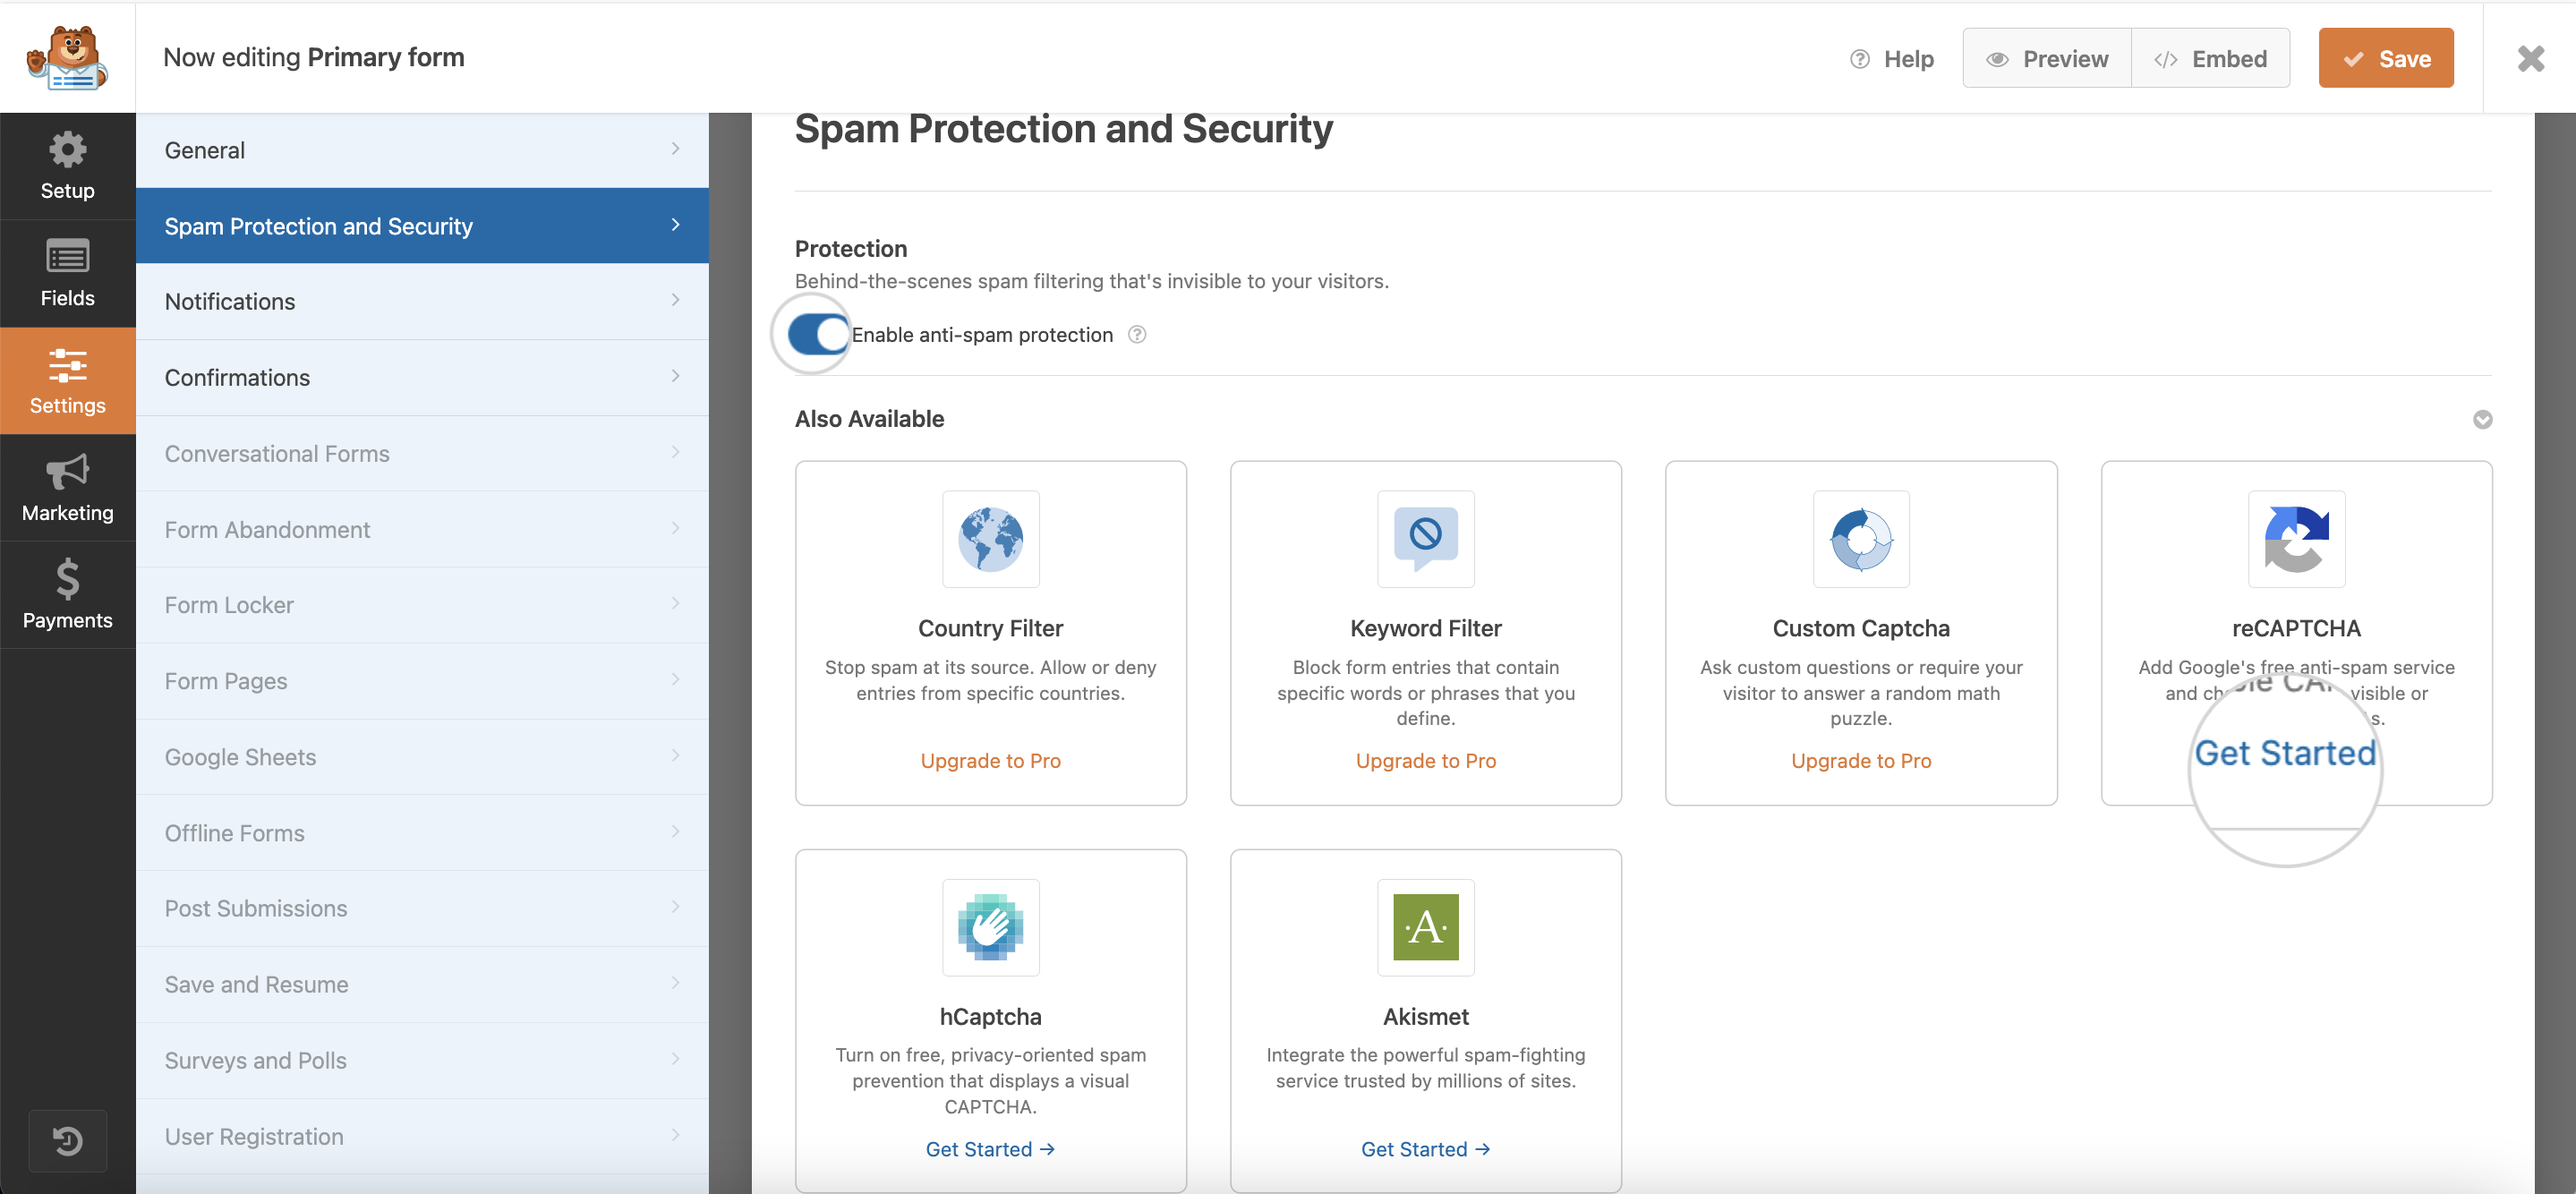The height and width of the screenshot is (1194, 2576).
Task: Click the hCaptcha hand icon
Action: pos(990,927)
